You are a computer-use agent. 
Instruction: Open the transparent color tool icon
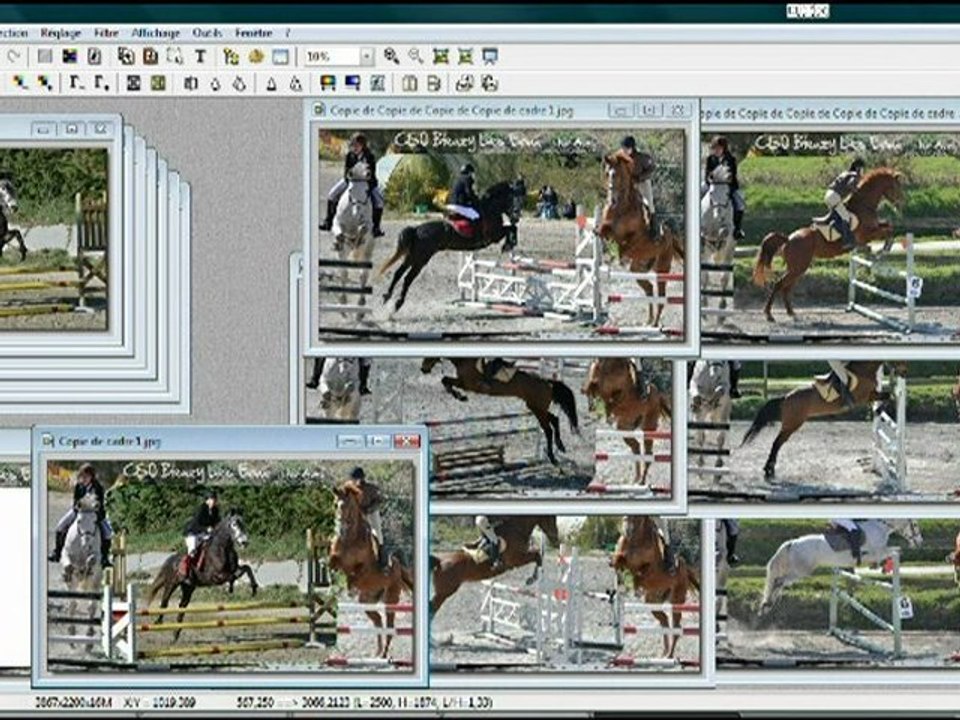[x=94, y=56]
